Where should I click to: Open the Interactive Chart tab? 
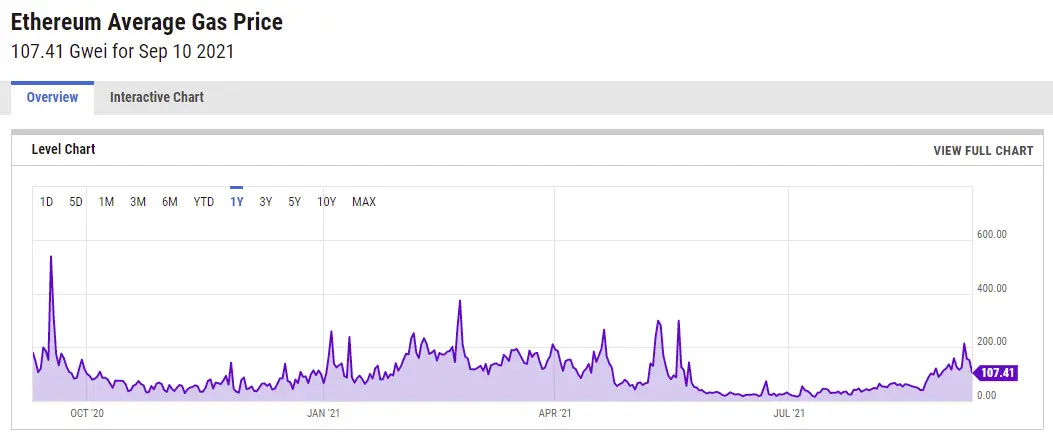pyautogui.click(x=156, y=97)
